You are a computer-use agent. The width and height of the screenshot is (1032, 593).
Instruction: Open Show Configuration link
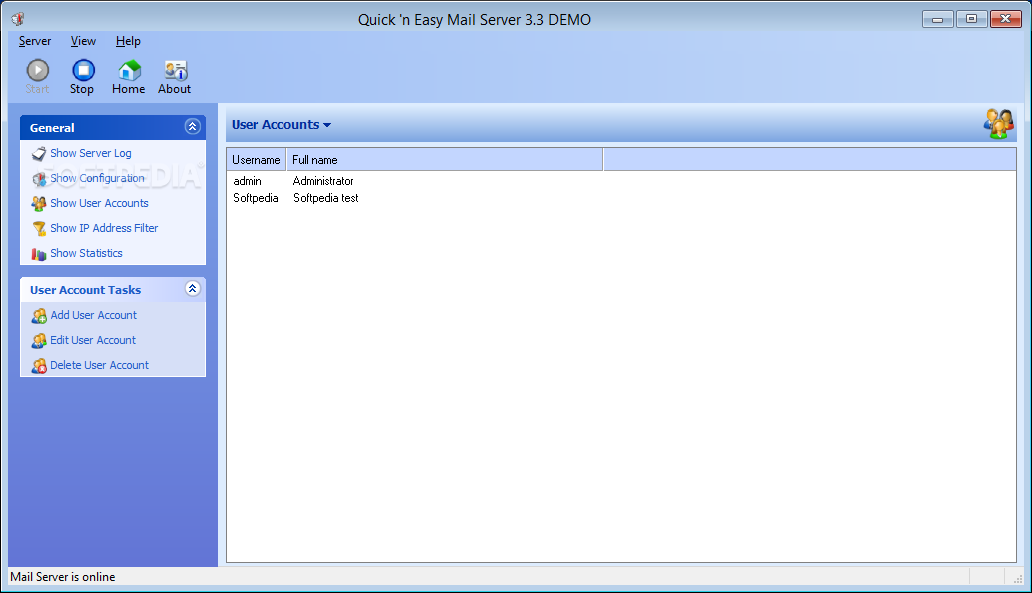pyautogui.click(x=97, y=178)
